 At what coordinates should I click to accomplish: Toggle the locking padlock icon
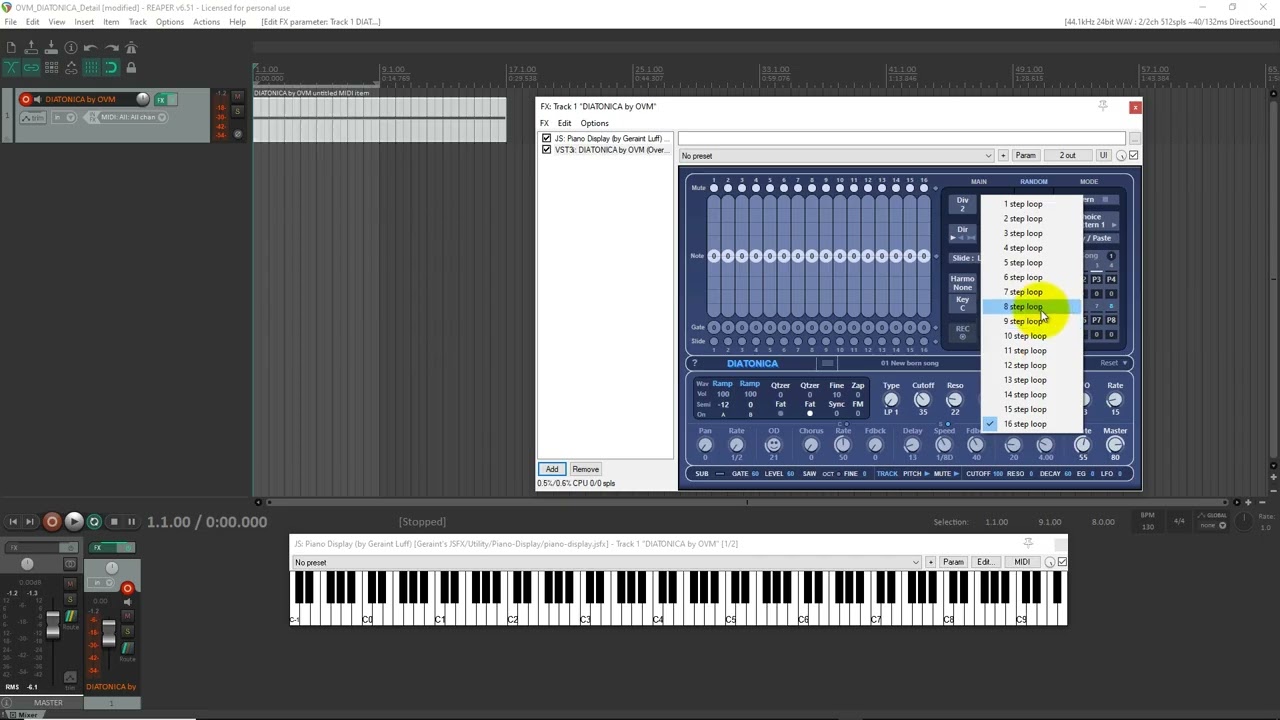click(x=131, y=67)
